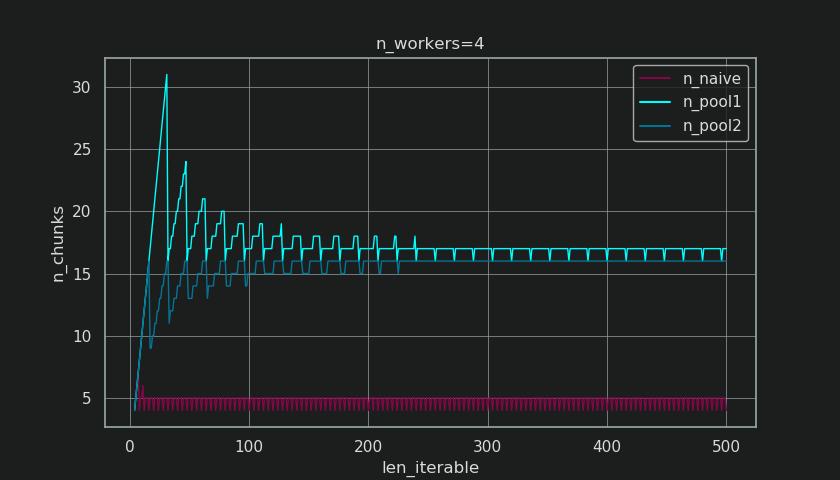Click the y-axis tick label 25

click(82, 149)
